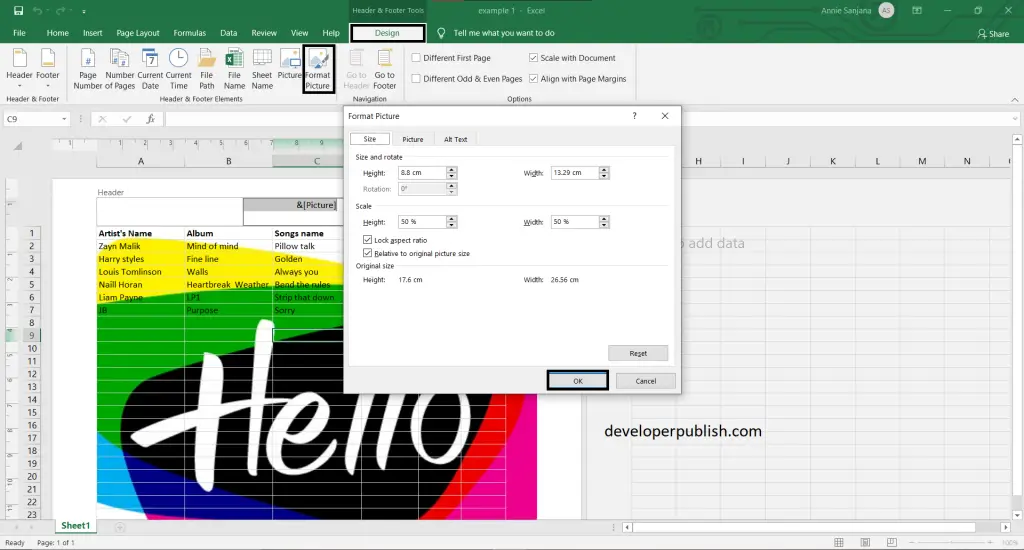
Task: Expand the formula bar
Action: [x=1014, y=119]
